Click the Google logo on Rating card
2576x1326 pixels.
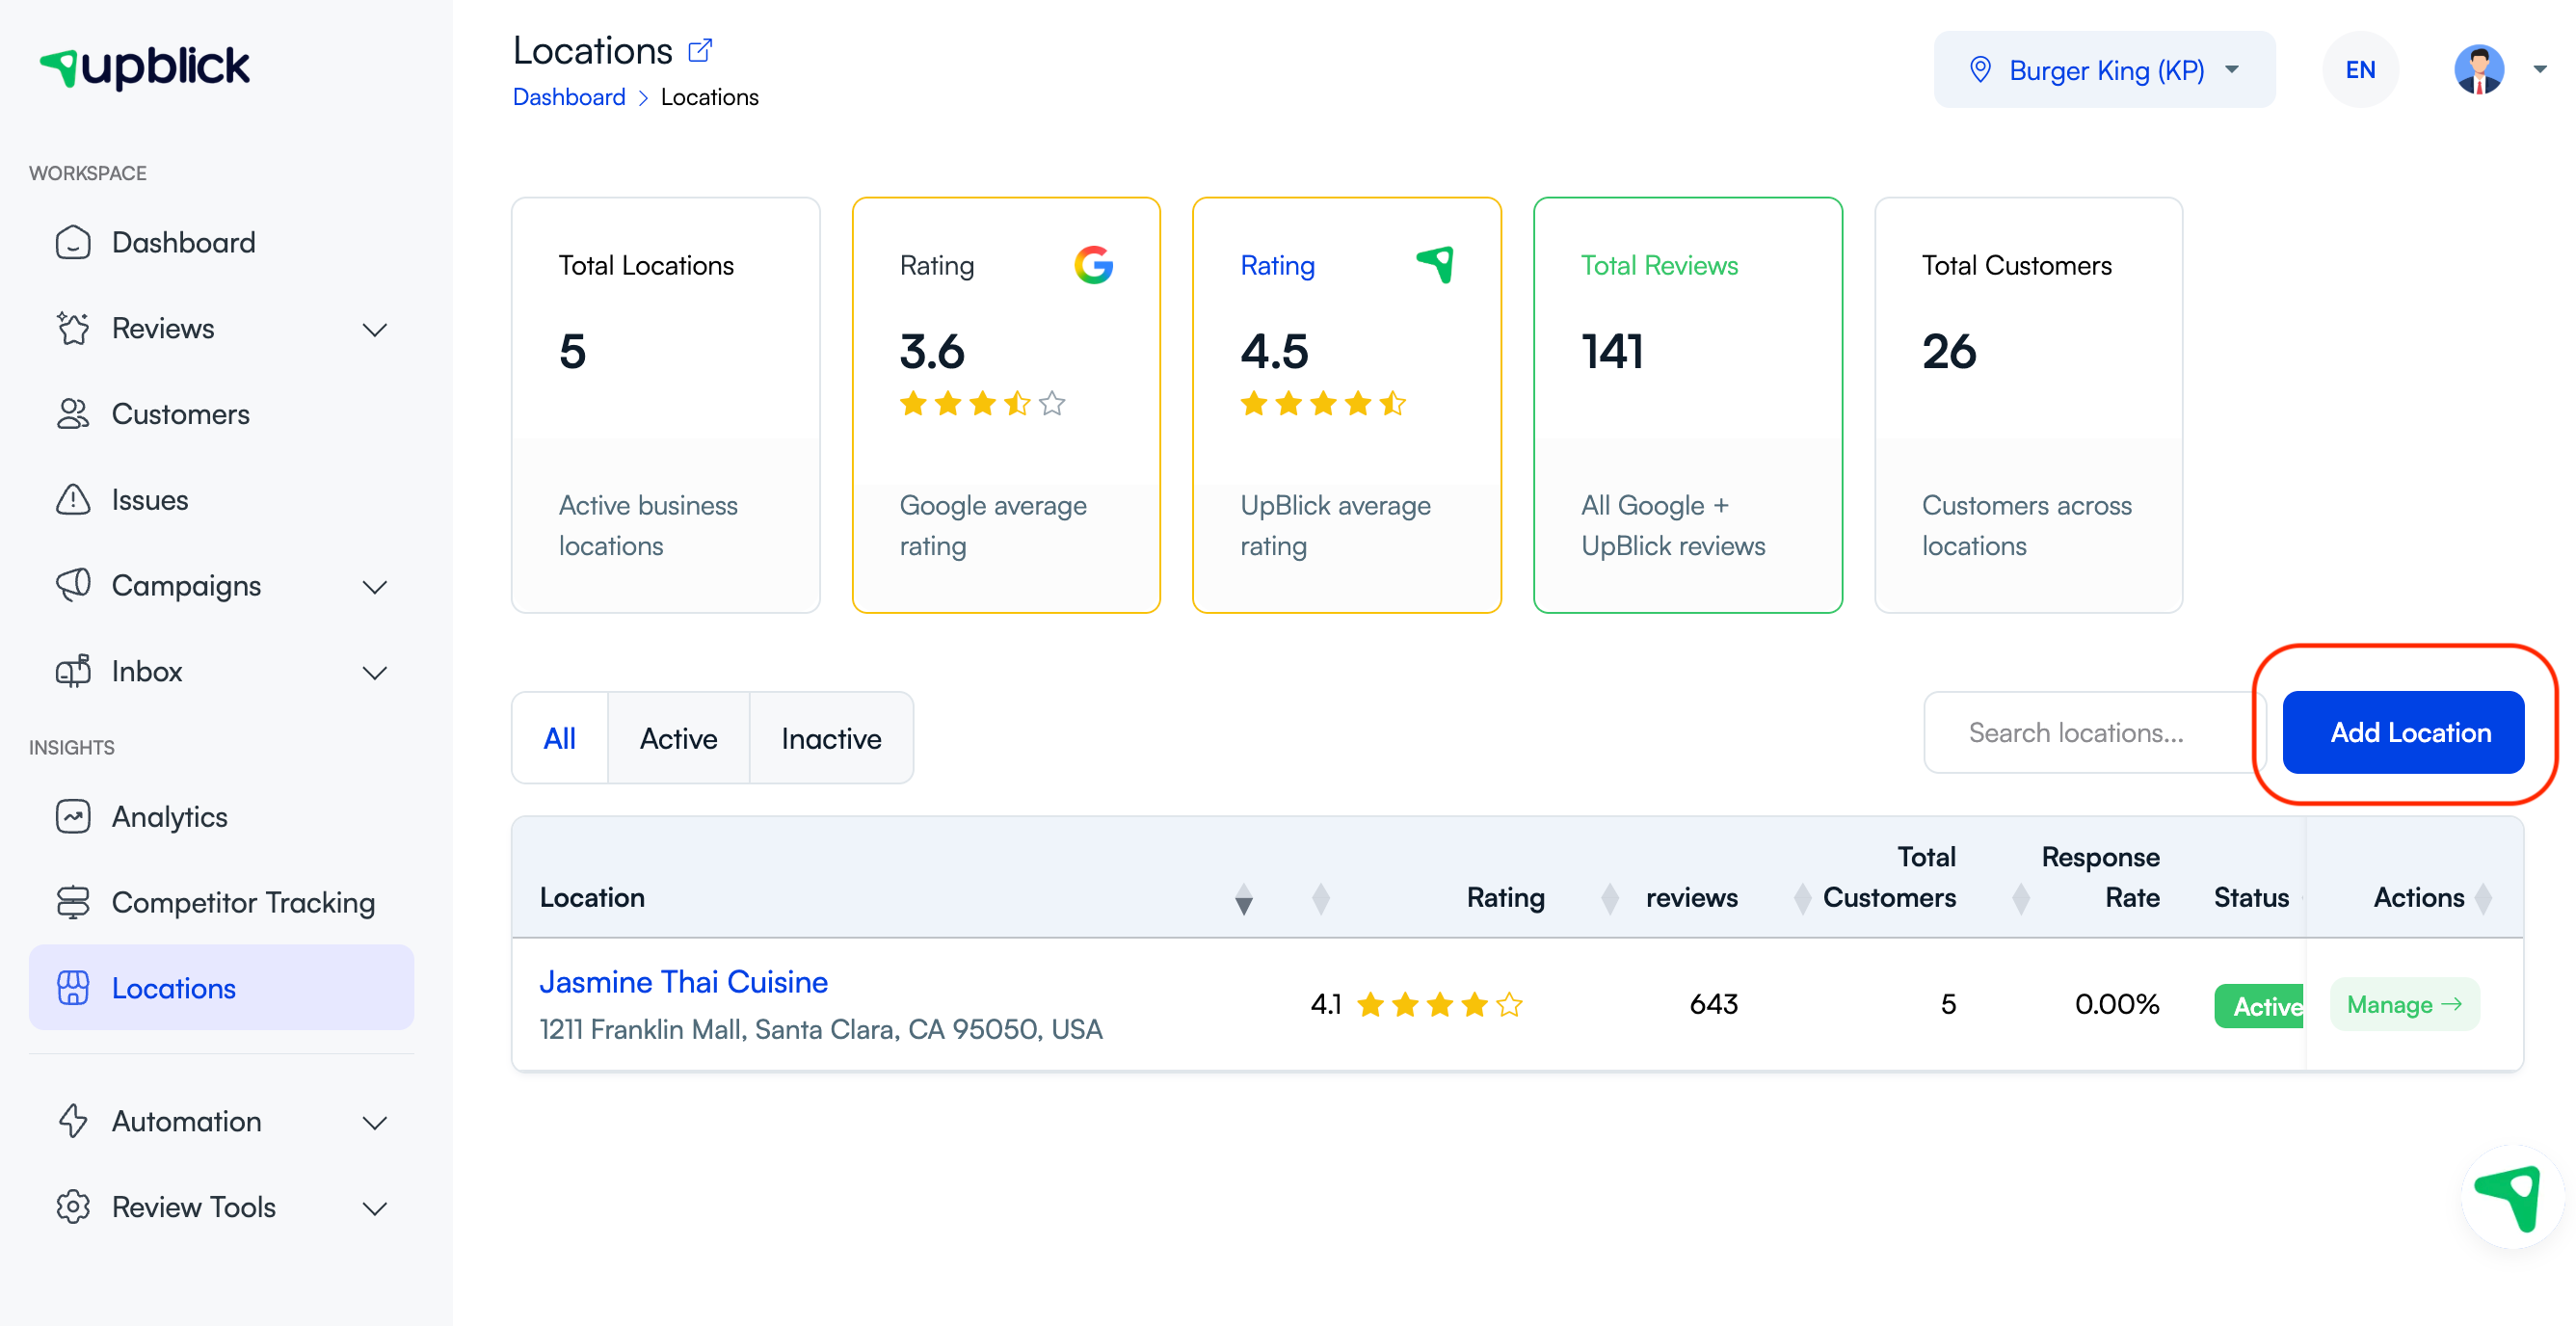click(1093, 265)
